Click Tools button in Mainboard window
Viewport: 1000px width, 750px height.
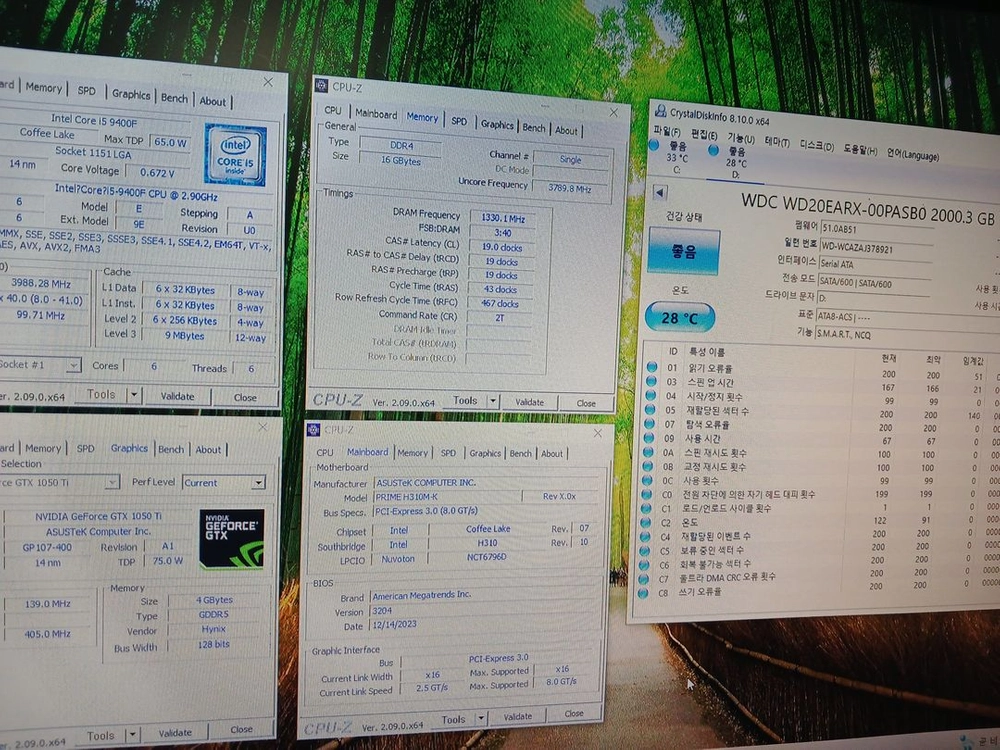453,719
